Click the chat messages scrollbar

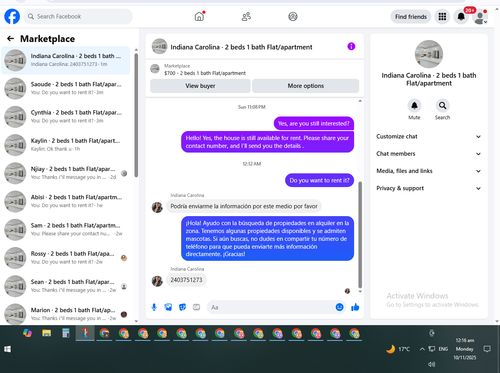(360, 235)
